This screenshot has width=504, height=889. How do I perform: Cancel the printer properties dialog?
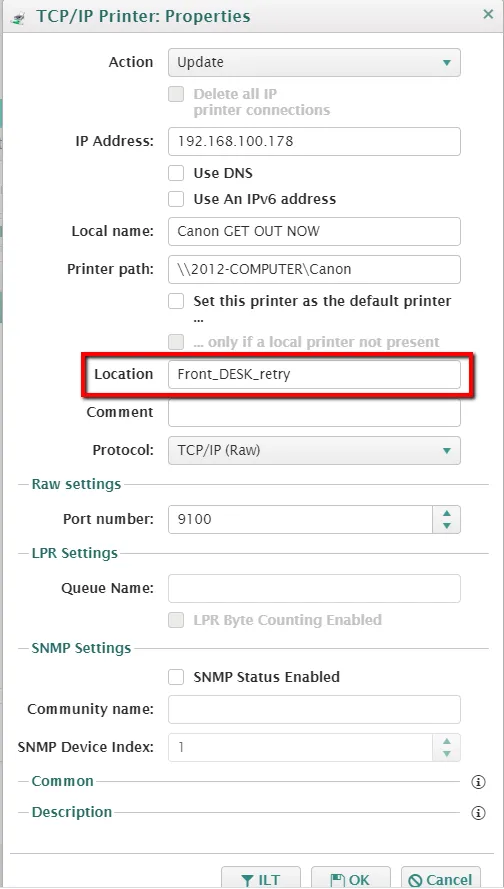pyautogui.click(x=441, y=878)
